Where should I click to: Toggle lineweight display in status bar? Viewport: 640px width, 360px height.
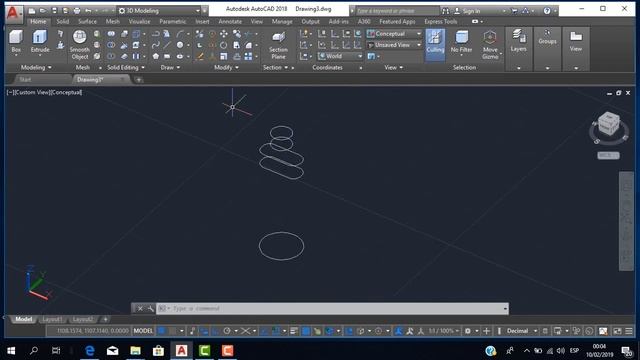pos(294,331)
